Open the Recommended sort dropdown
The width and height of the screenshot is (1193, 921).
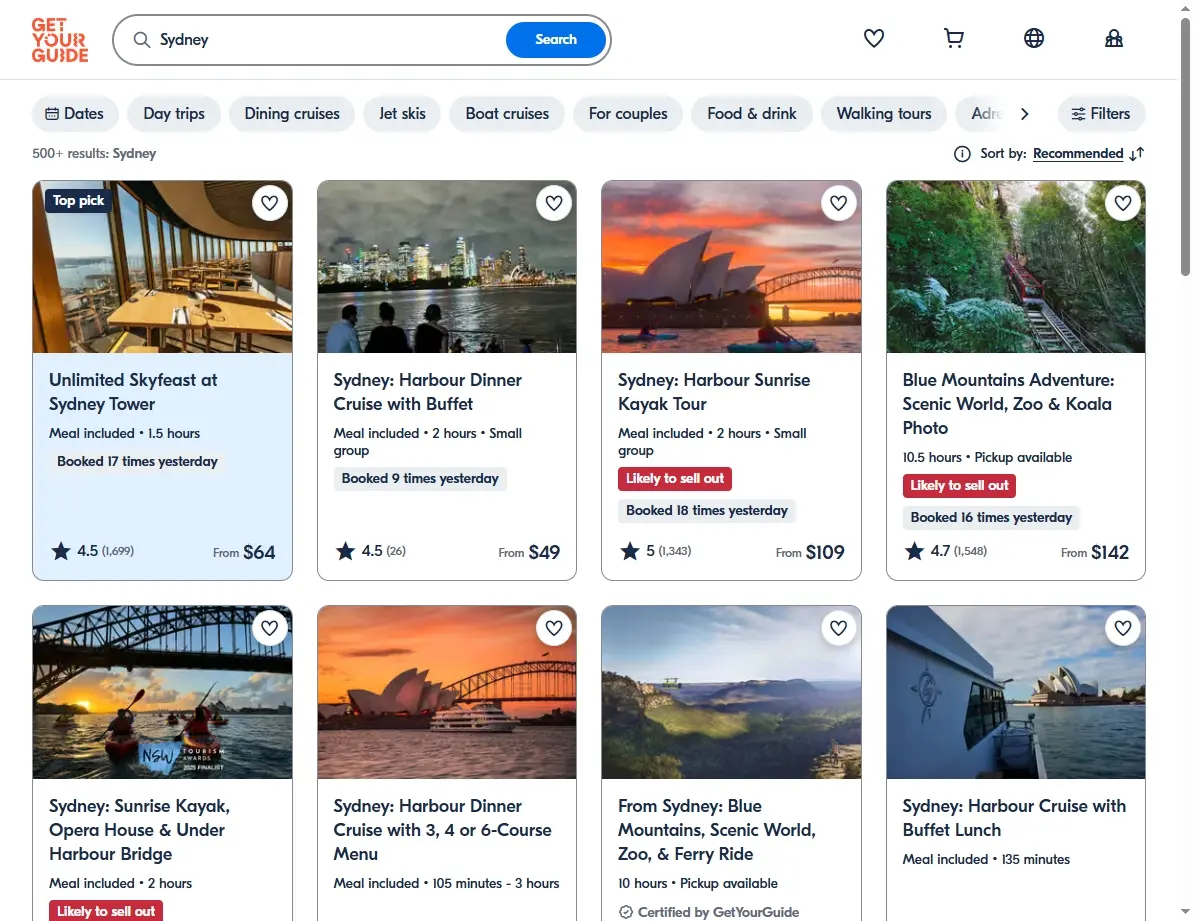pos(1077,154)
